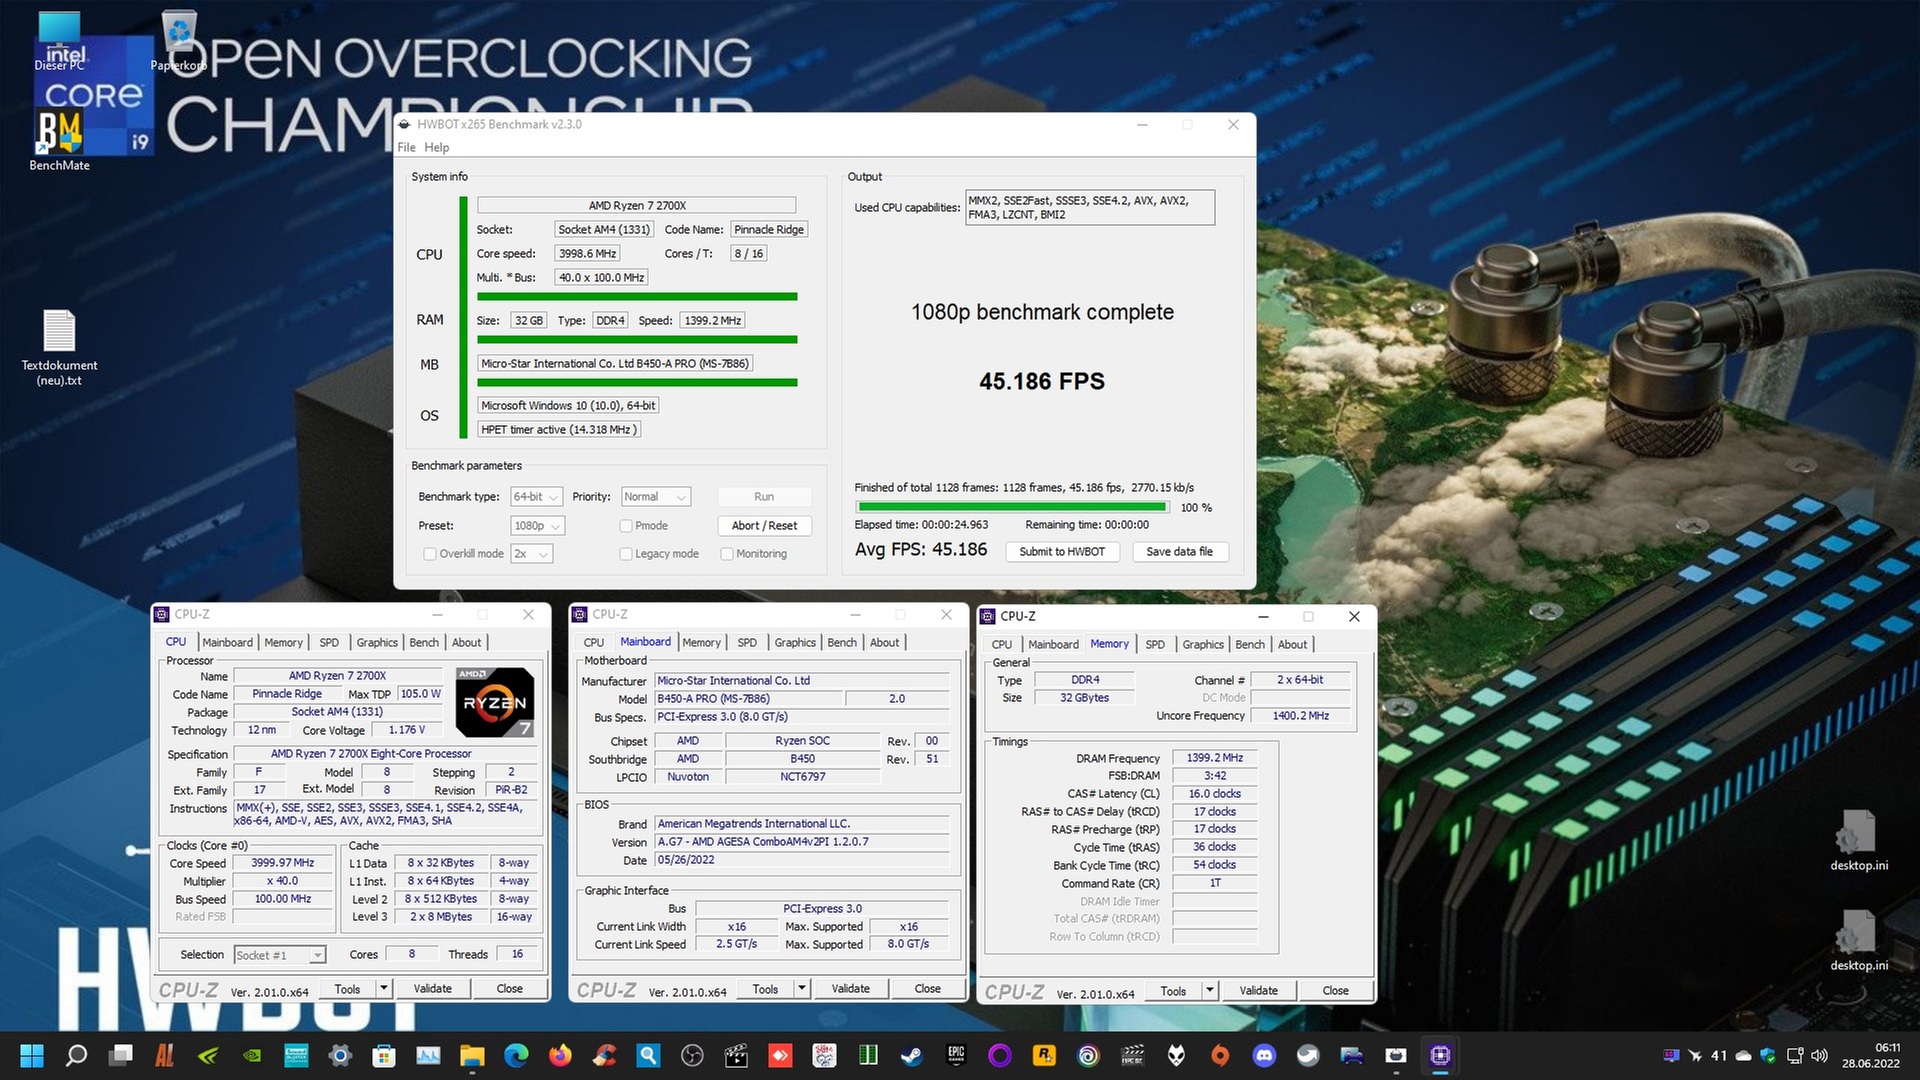Image resolution: width=1920 pixels, height=1080 pixels.
Task: Select Memory tab in CPU-Z Mainboard window
Action: (701, 643)
